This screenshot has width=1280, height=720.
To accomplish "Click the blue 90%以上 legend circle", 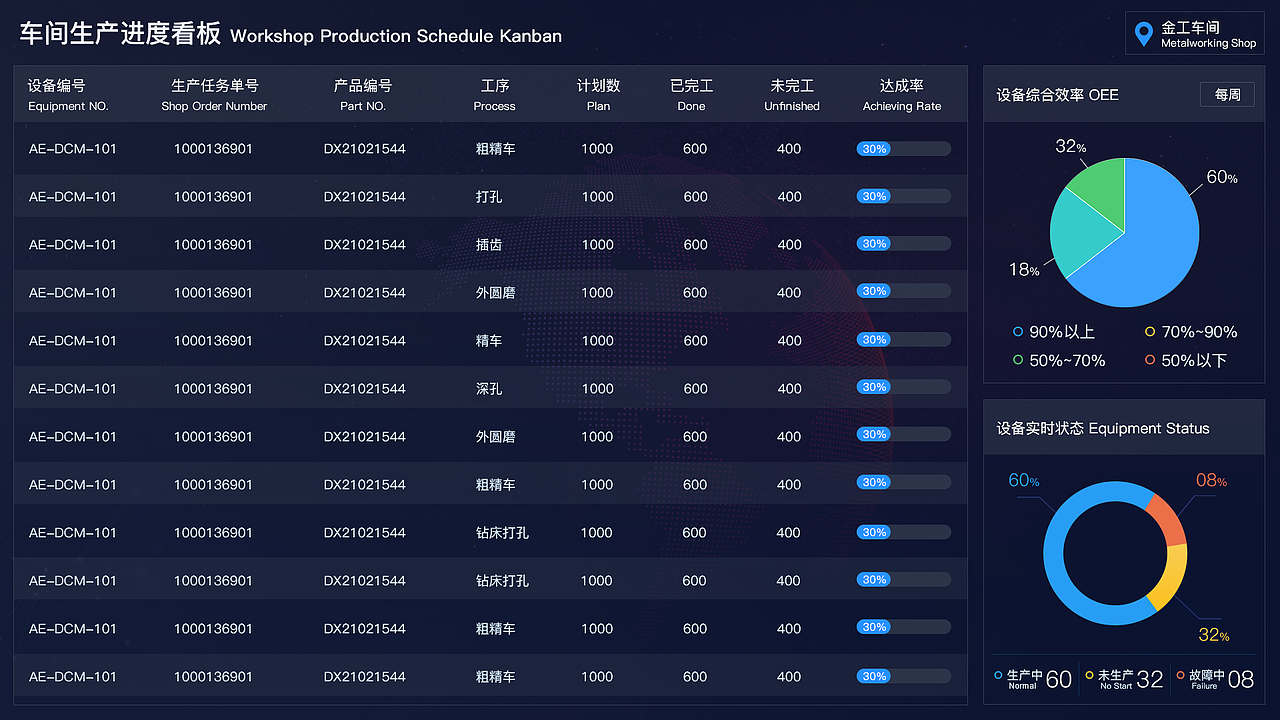I will (x=1018, y=332).
